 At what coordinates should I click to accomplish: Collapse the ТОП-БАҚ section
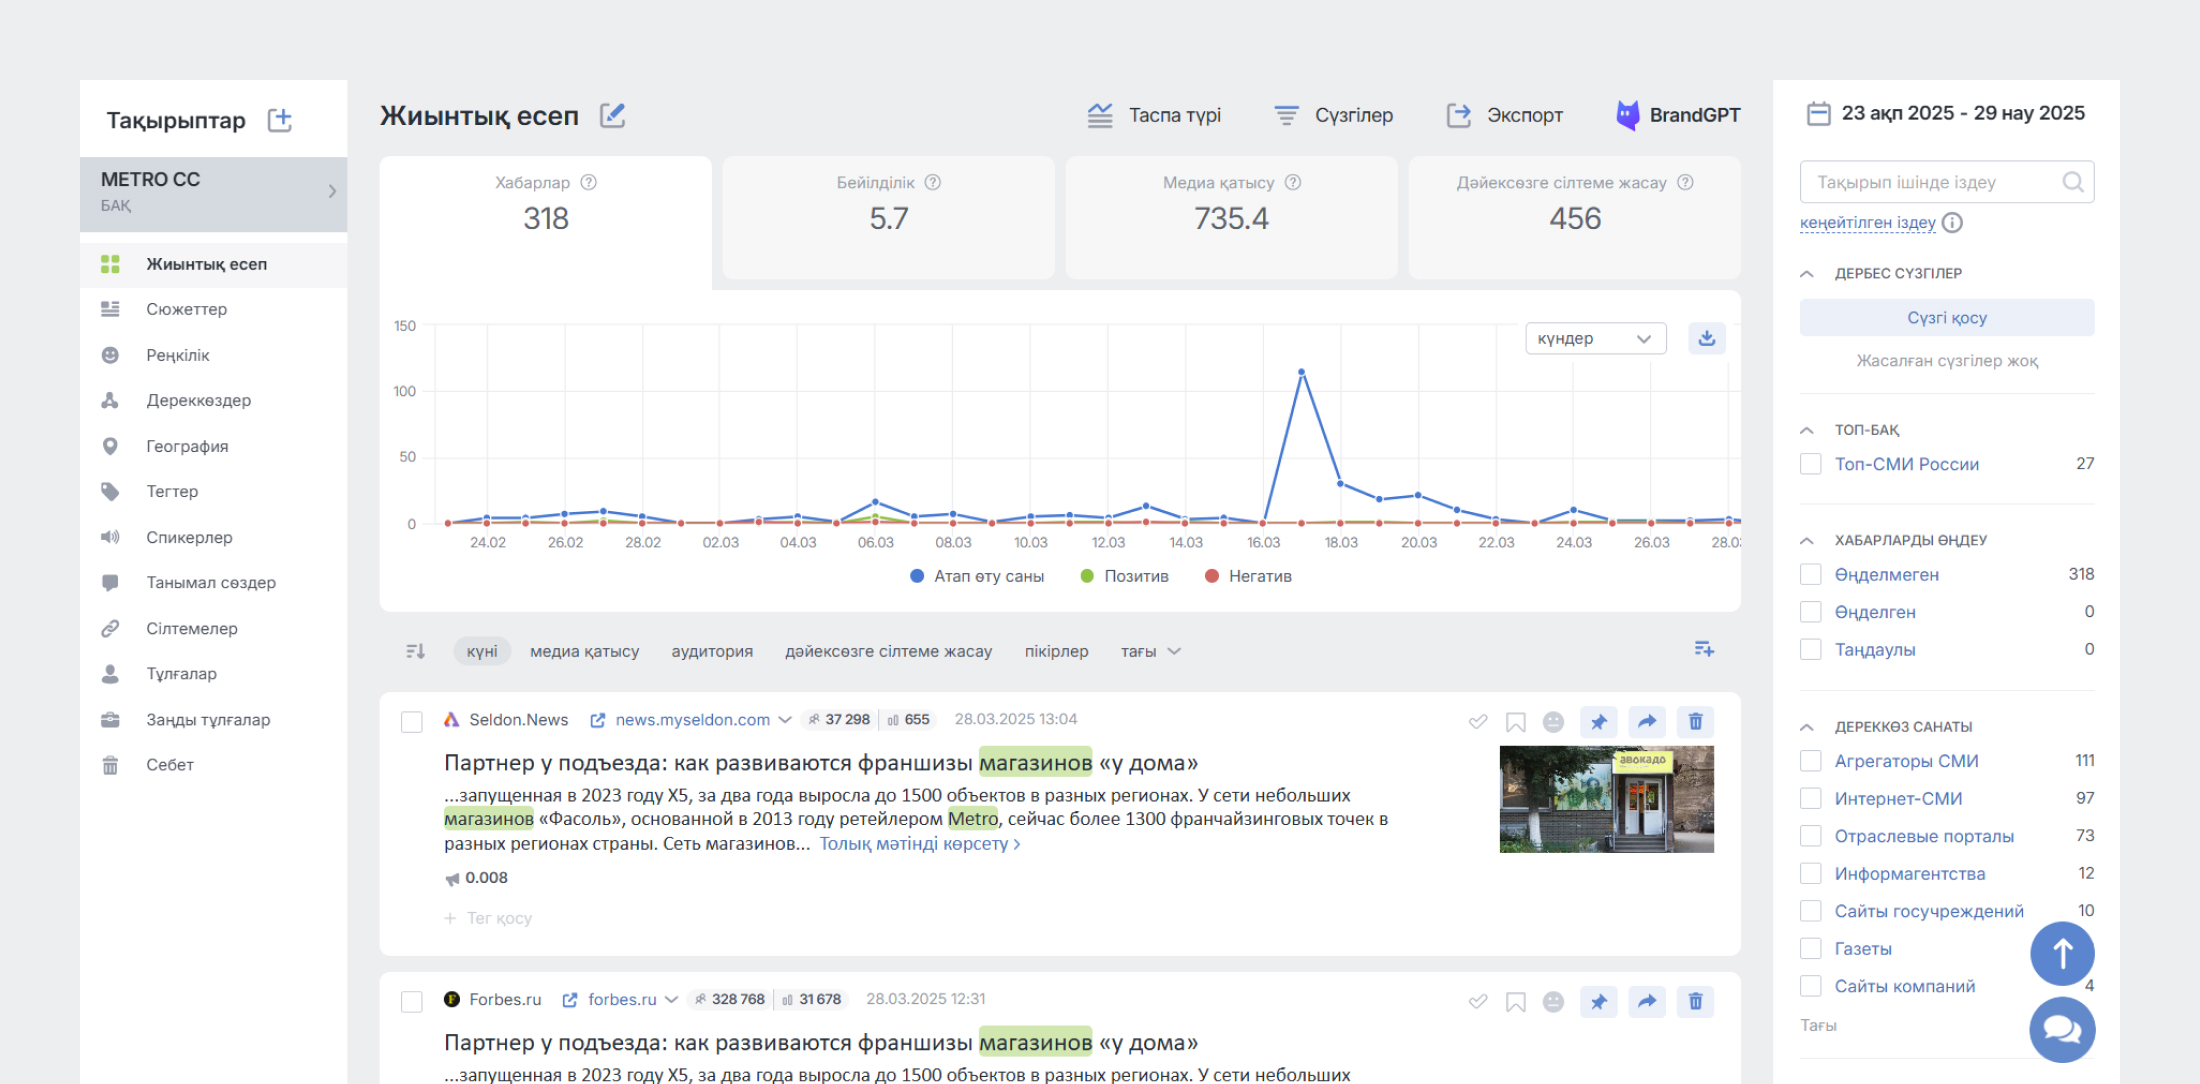[x=1806, y=430]
